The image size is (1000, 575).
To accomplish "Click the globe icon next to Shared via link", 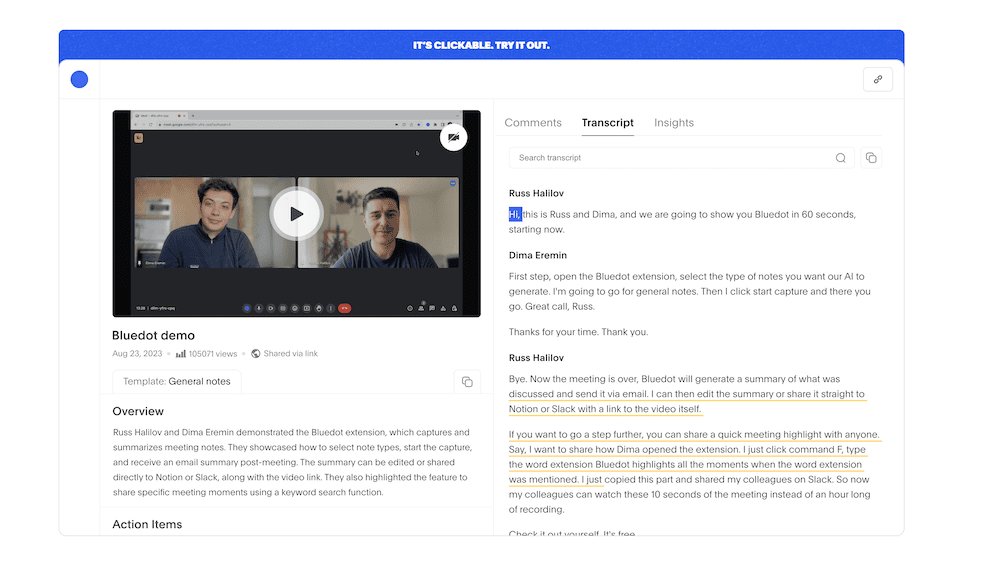I will pos(256,353).
